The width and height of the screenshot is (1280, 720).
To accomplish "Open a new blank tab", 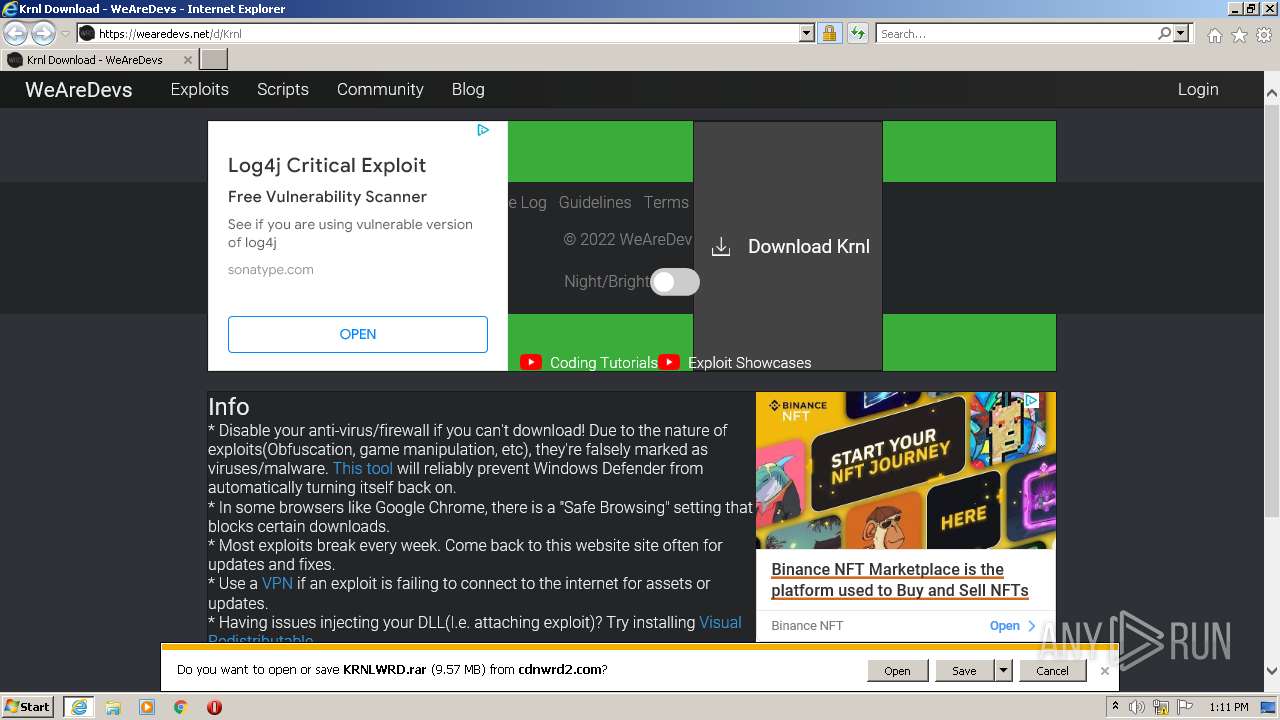I will pos(214,60).
